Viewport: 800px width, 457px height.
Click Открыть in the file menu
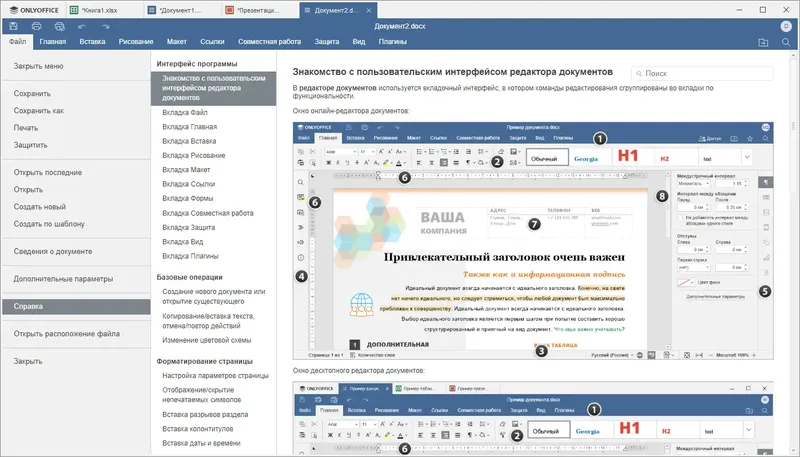(x=77, y=190)
